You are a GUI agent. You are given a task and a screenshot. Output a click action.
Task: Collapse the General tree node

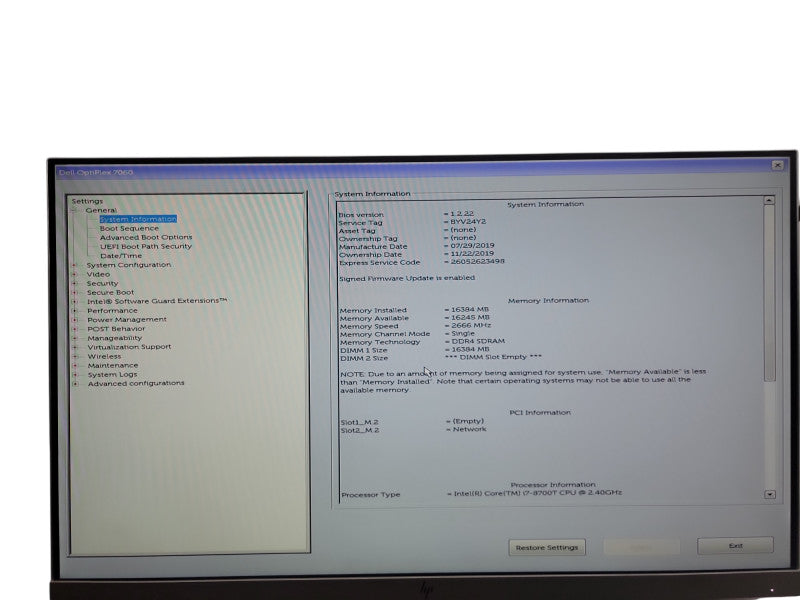pos(73,210)
